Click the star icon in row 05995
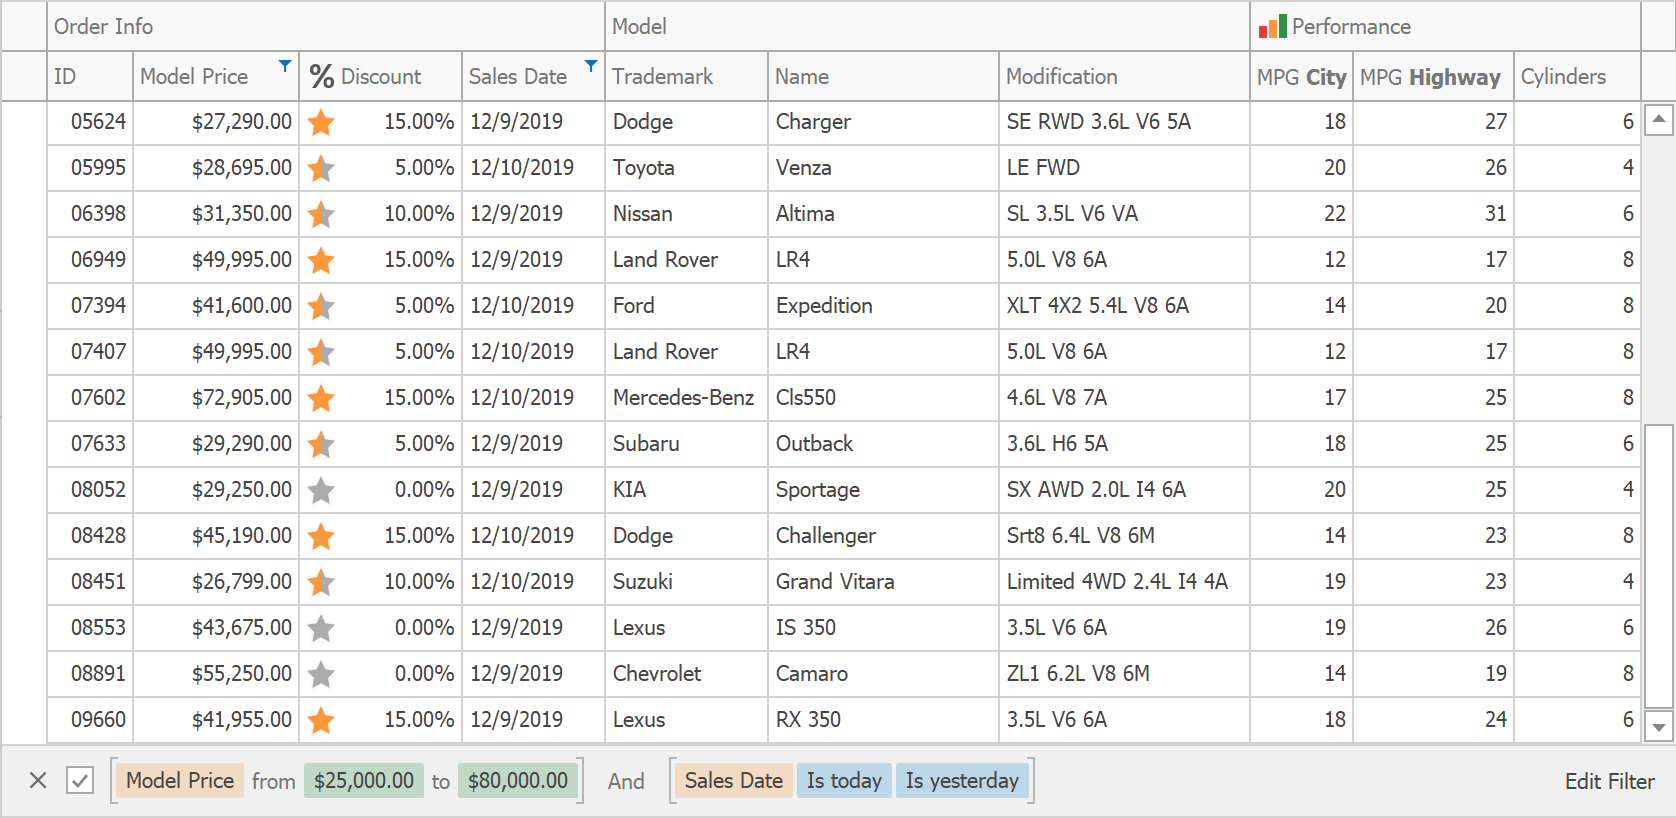Viewport: 1676px width, 818px height. pos(321,168)
